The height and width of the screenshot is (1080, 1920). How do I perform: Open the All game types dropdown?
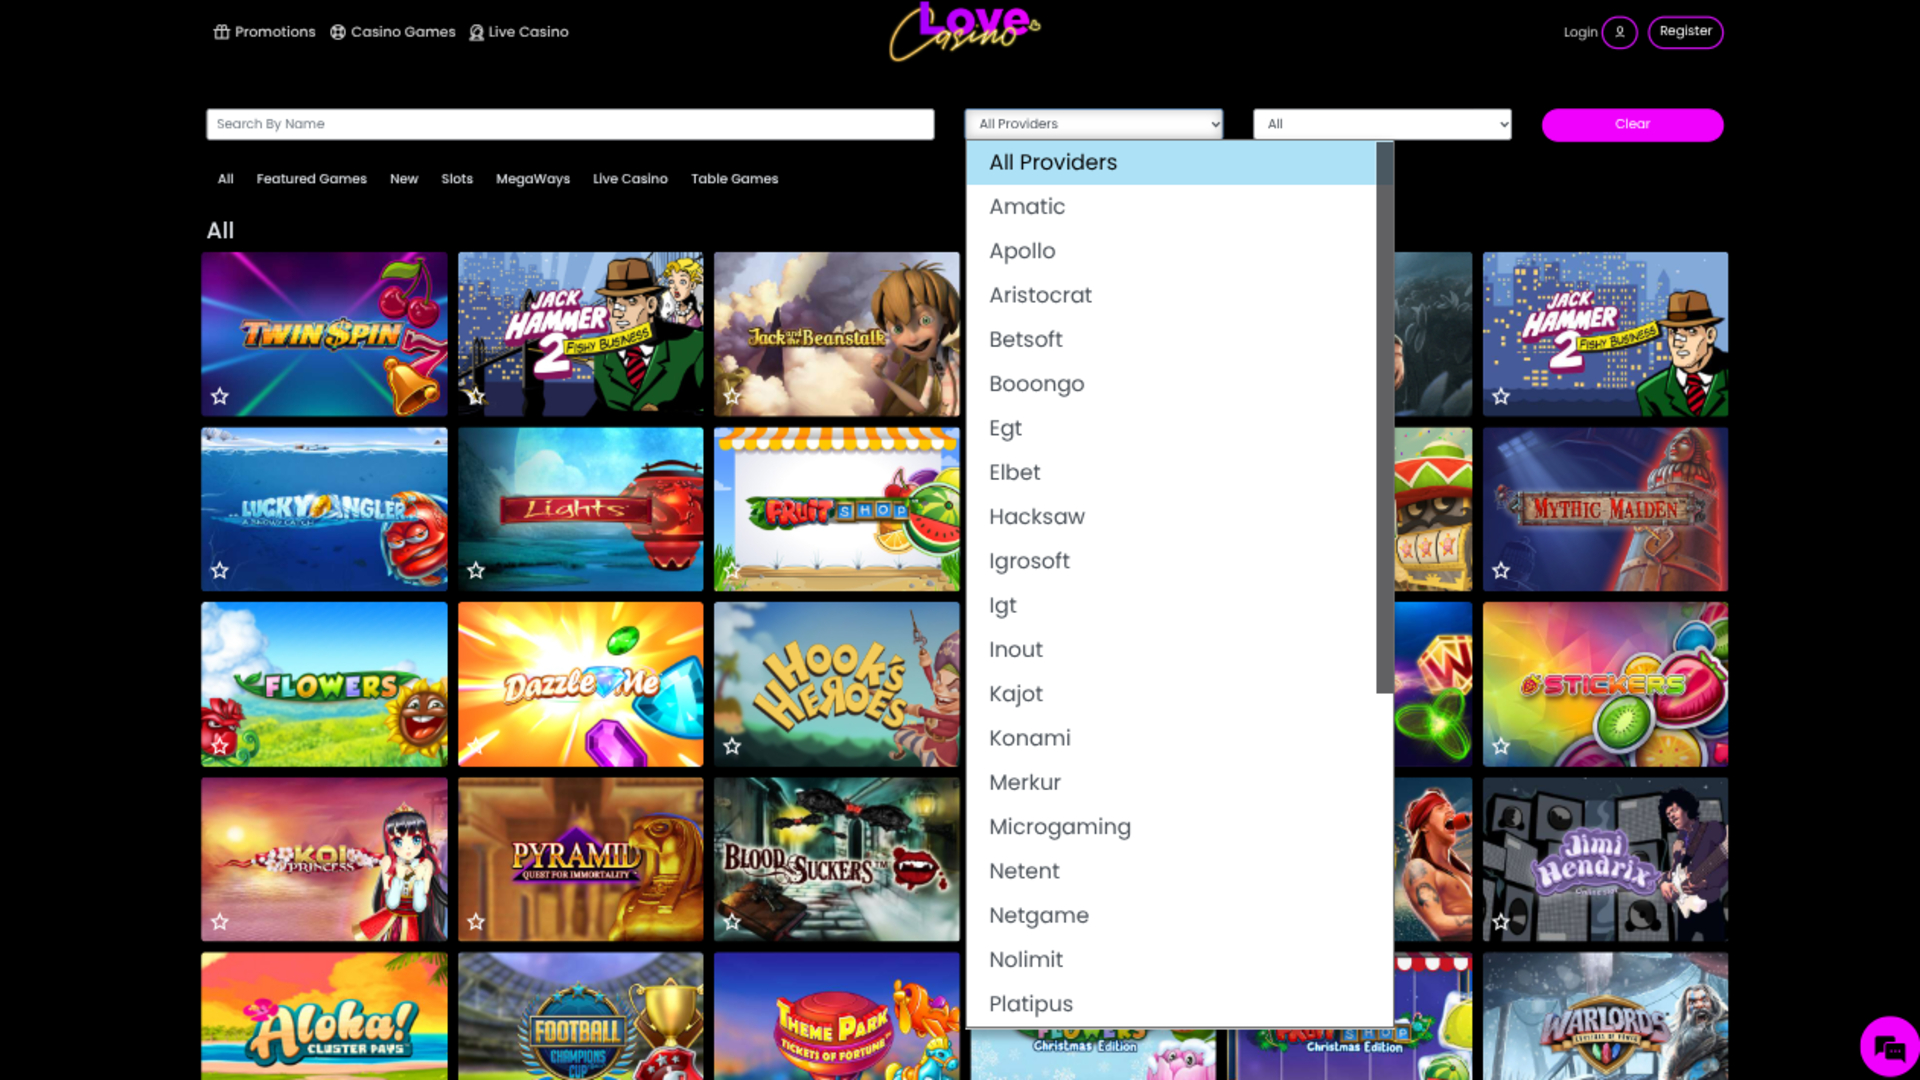pyautogui.click(x=1381, y=123)
